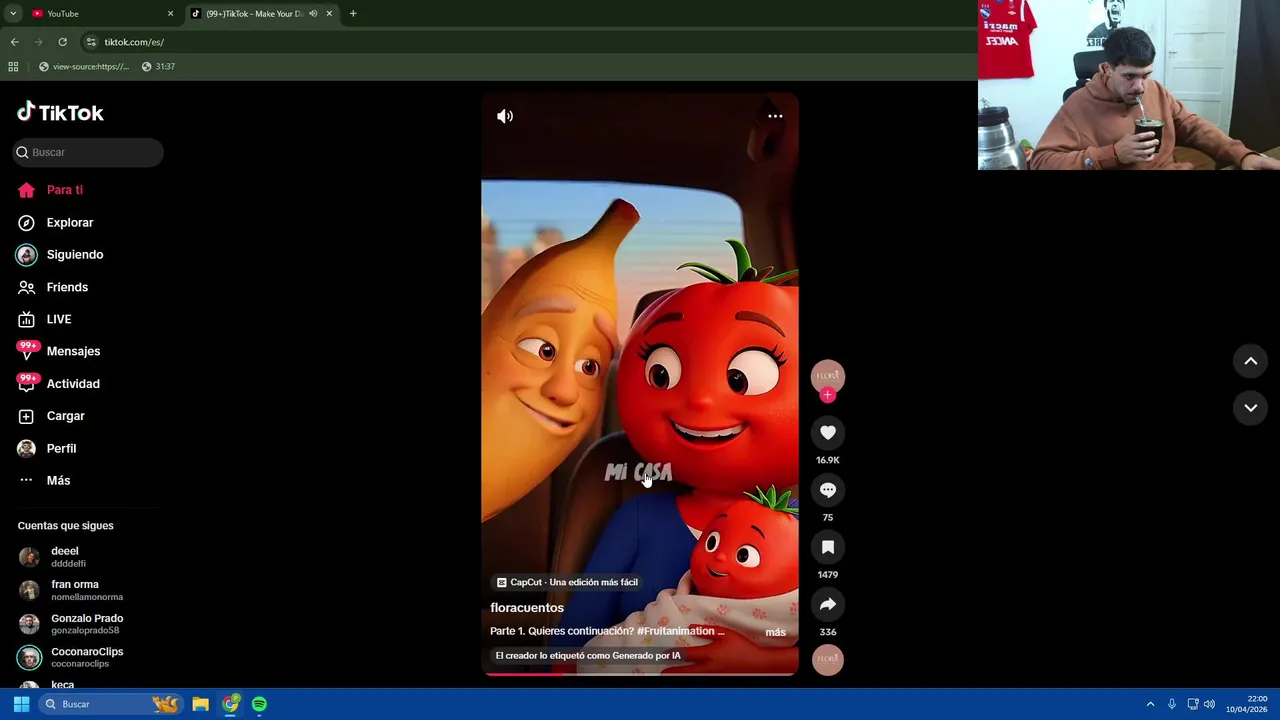Open network icon in system tray

(x=1192, y=704)
